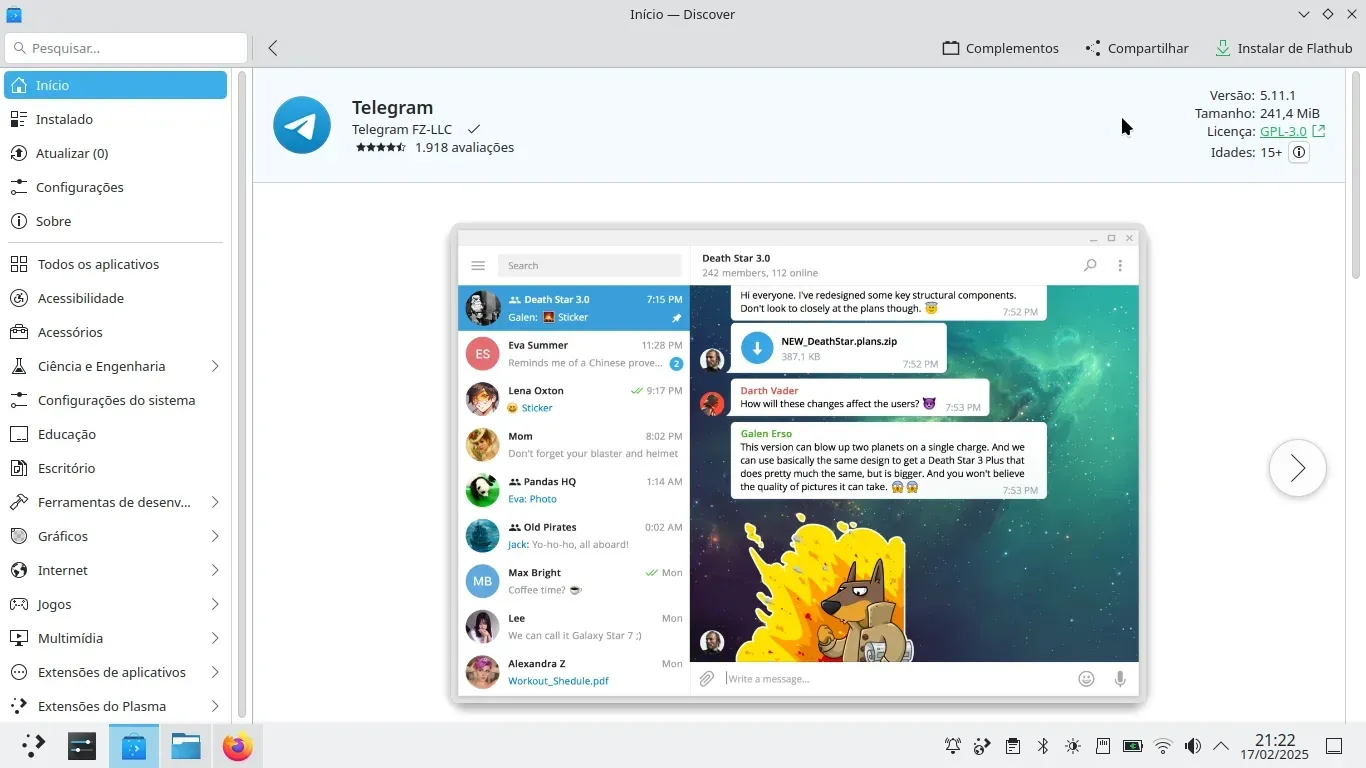Image resolution: width=1366 pixels, height=768 pixels.
Task: Click the Compartilhar button
Action: [1137, 48]
